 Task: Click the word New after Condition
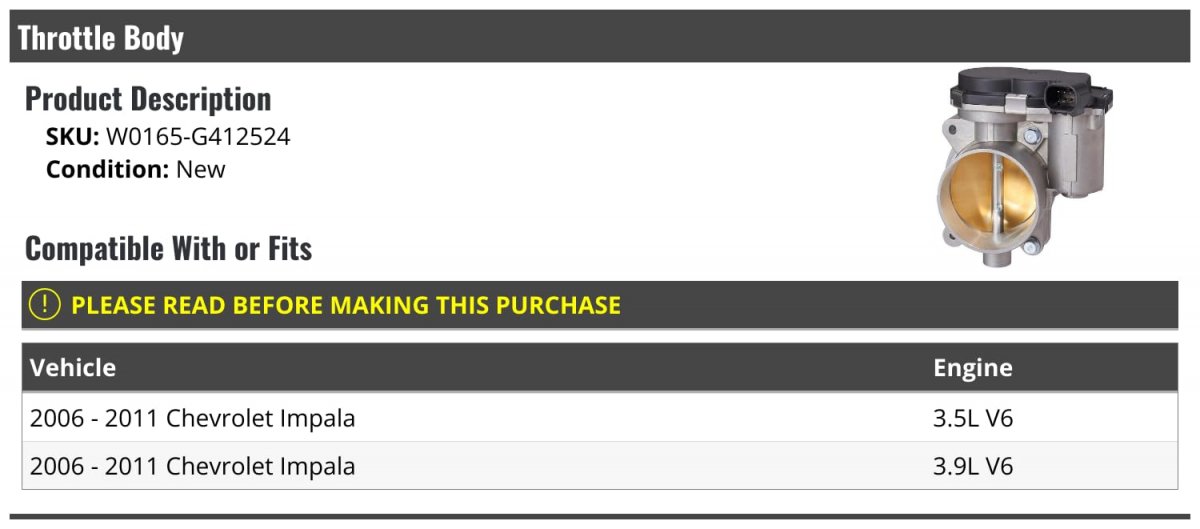201,169
